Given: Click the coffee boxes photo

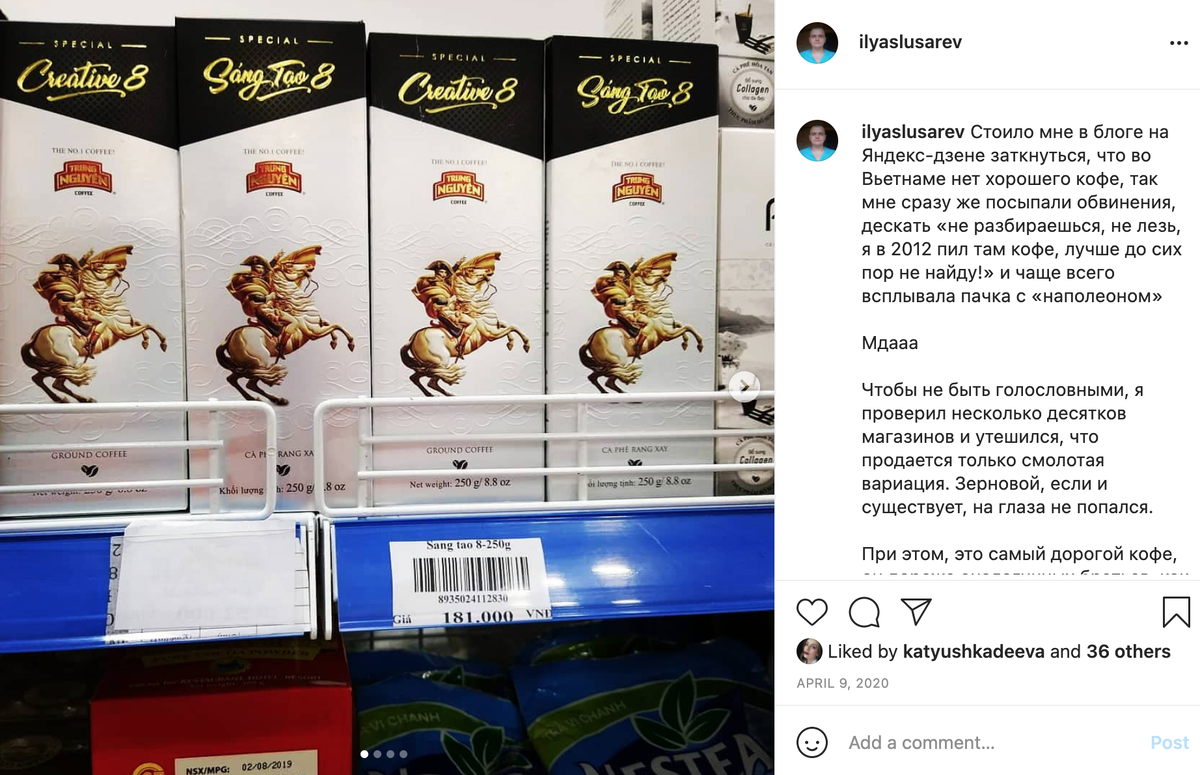Looking at the screenshot, I should (387, 387).
